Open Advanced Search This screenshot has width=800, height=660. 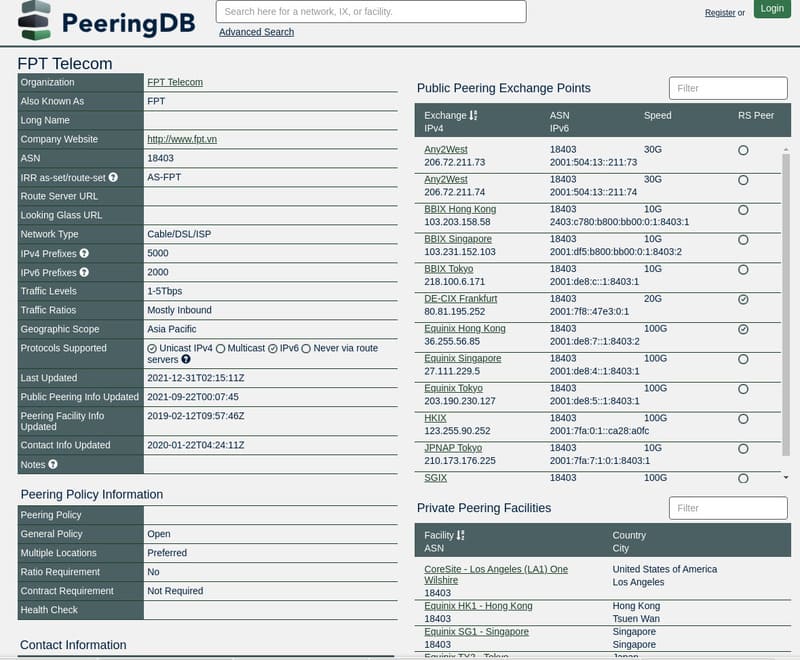coord(257,32)
